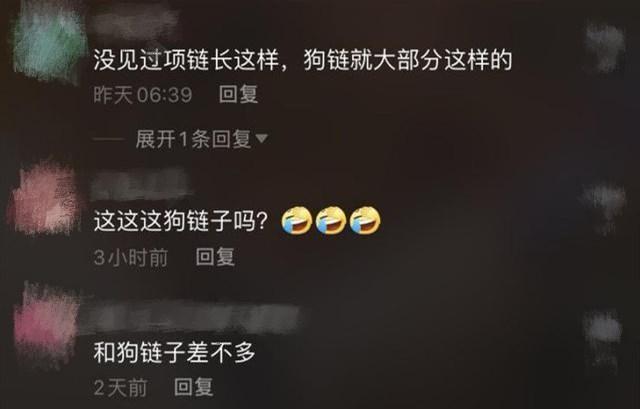Screen dimensions: 640x409
Task: Click 回复 next to 3小时前
Action: pos(215,257)
